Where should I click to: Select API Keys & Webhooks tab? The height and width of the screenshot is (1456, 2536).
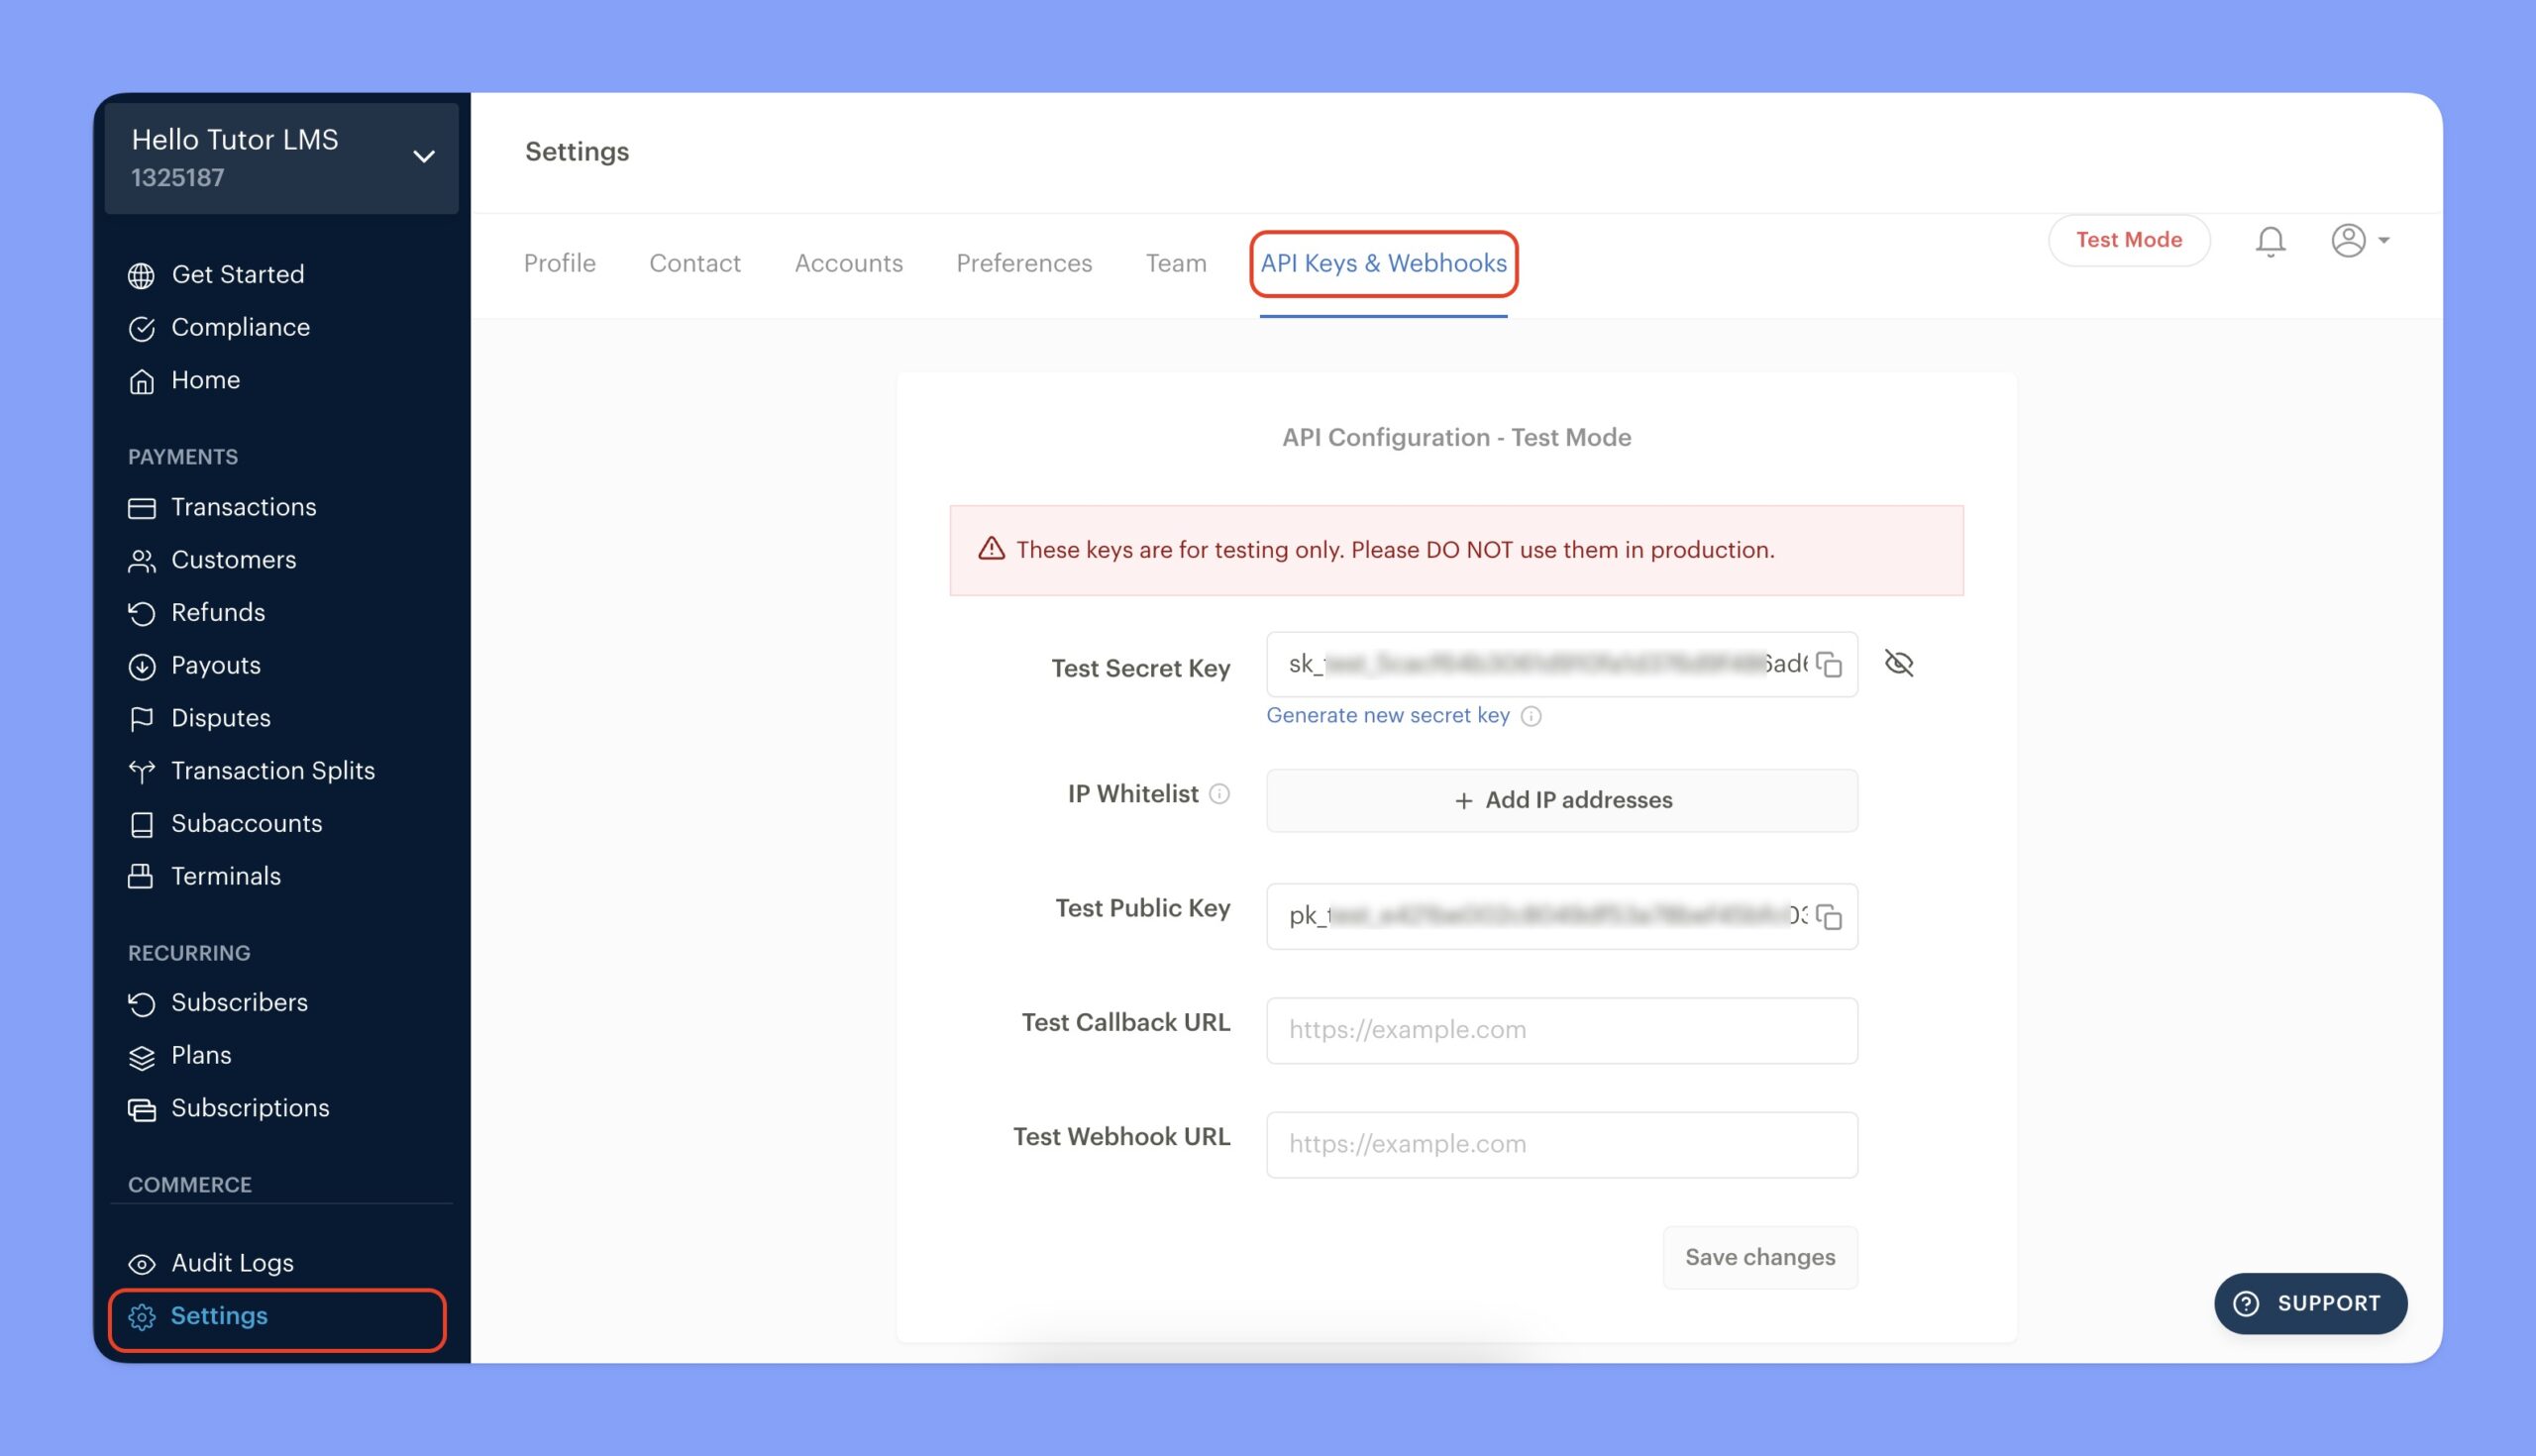[x=1383, y=263]
